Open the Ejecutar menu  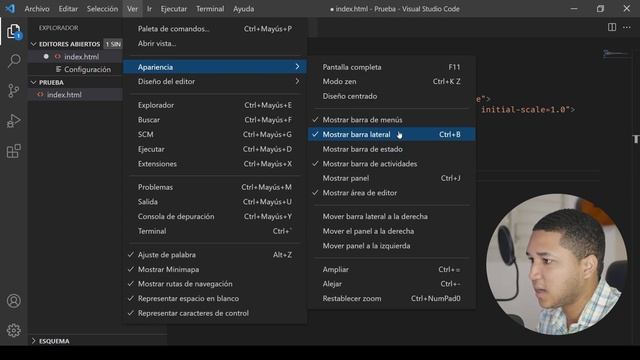click(x=173, y=9)
